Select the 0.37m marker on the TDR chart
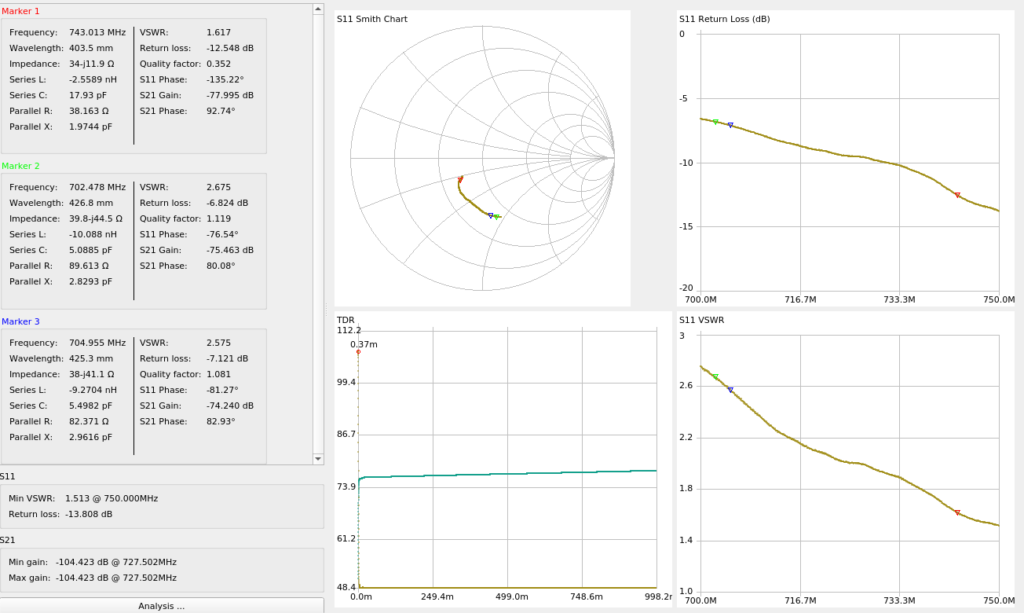This screenshot has height=613, width=1024. tap(358, 352)
